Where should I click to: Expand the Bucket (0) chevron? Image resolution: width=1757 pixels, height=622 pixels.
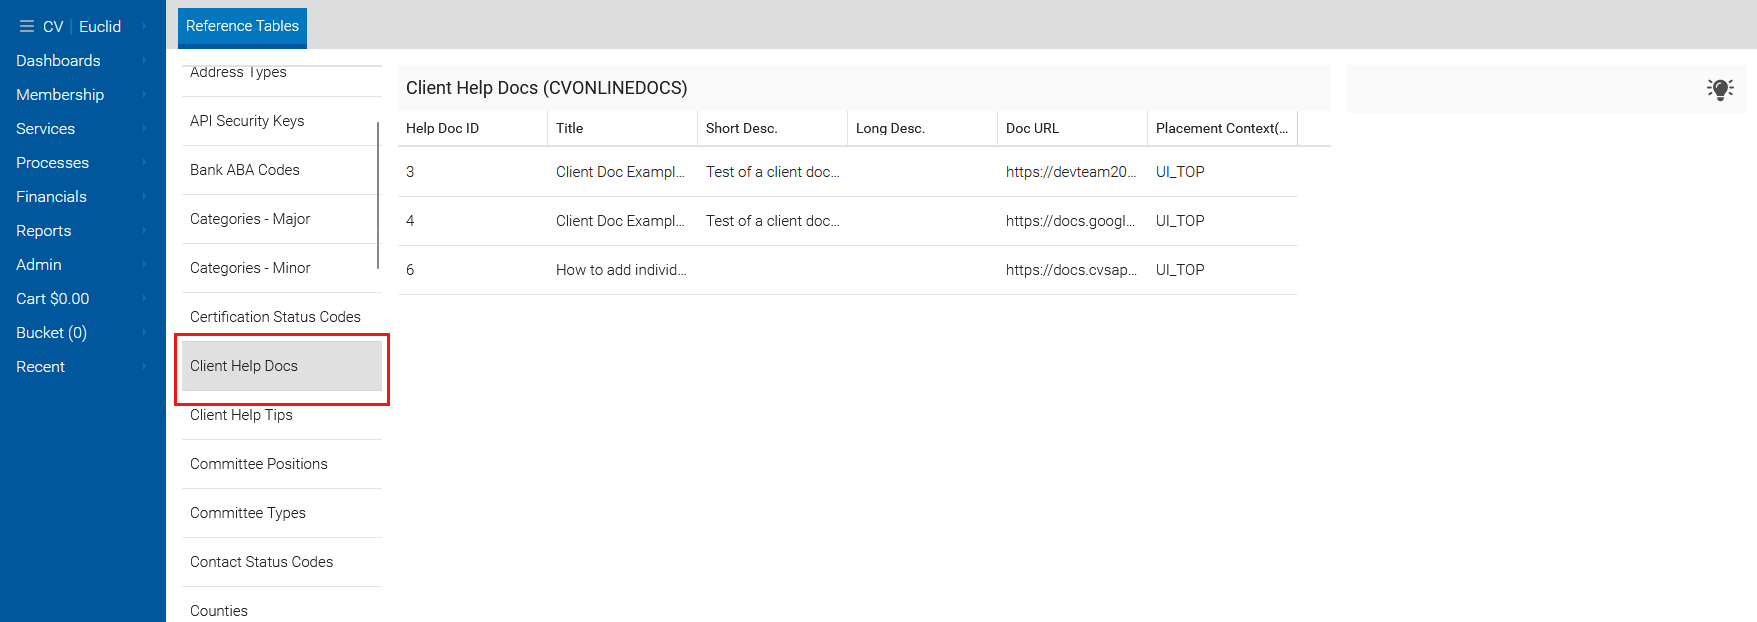pyautogui.click(x=144, y=332)
